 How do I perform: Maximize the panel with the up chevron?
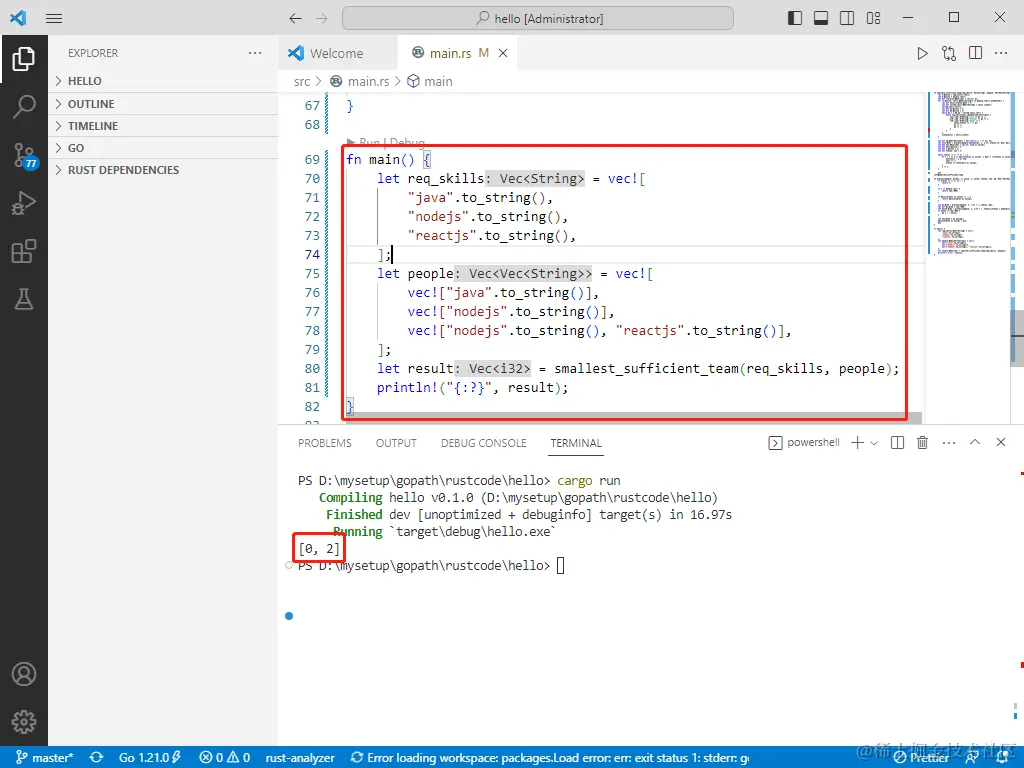[974, 442]
